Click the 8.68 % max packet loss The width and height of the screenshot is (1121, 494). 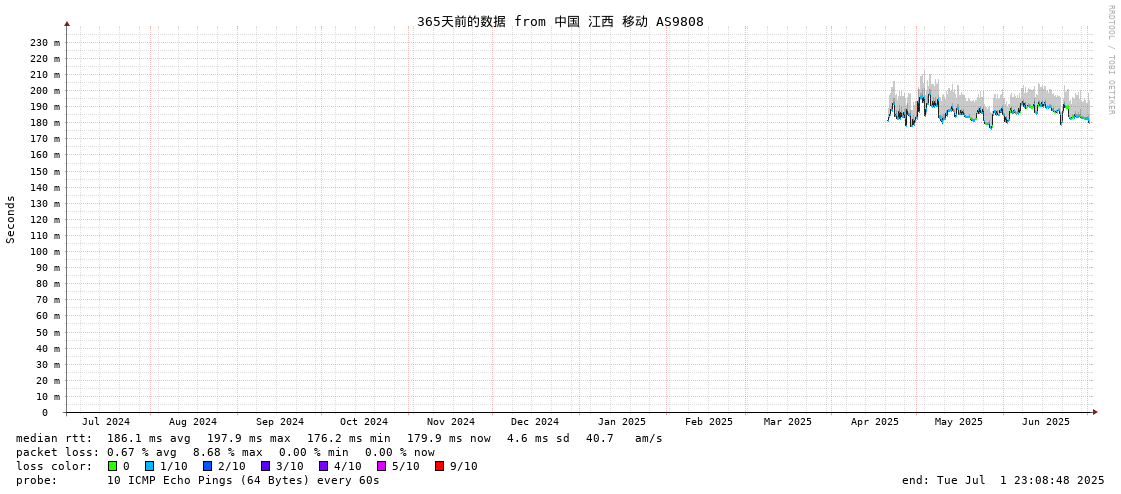(x=228, y=453)
